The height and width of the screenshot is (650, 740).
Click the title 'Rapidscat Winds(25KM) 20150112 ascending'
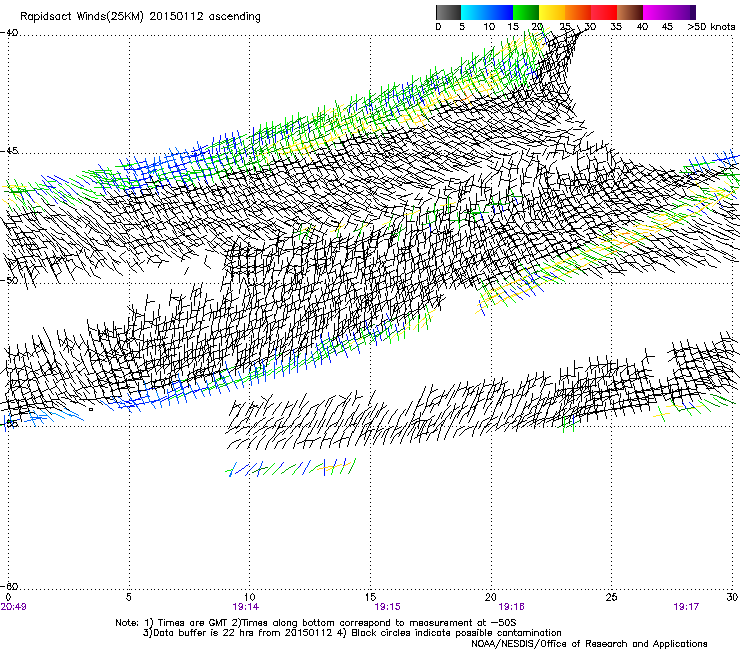click(140, 17)
